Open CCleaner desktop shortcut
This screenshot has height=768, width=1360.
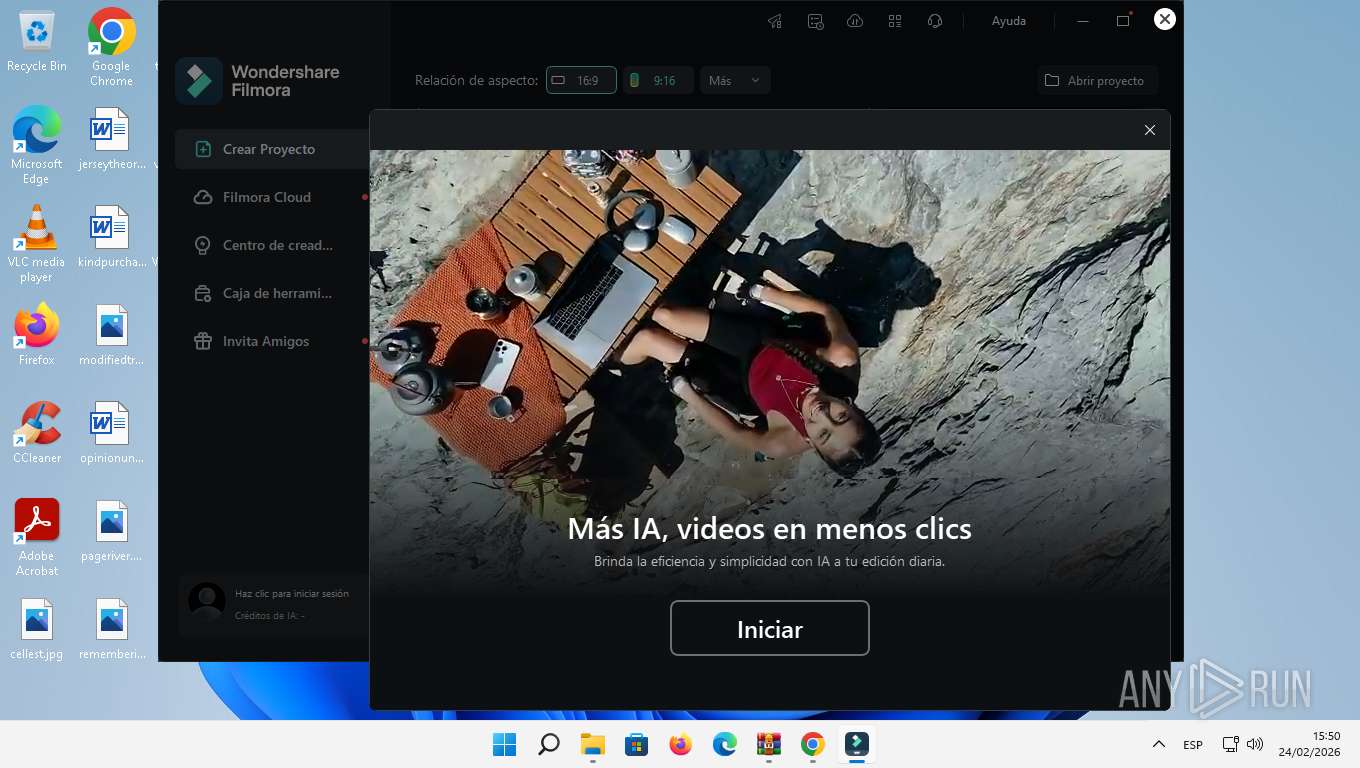tap(37, 433)
